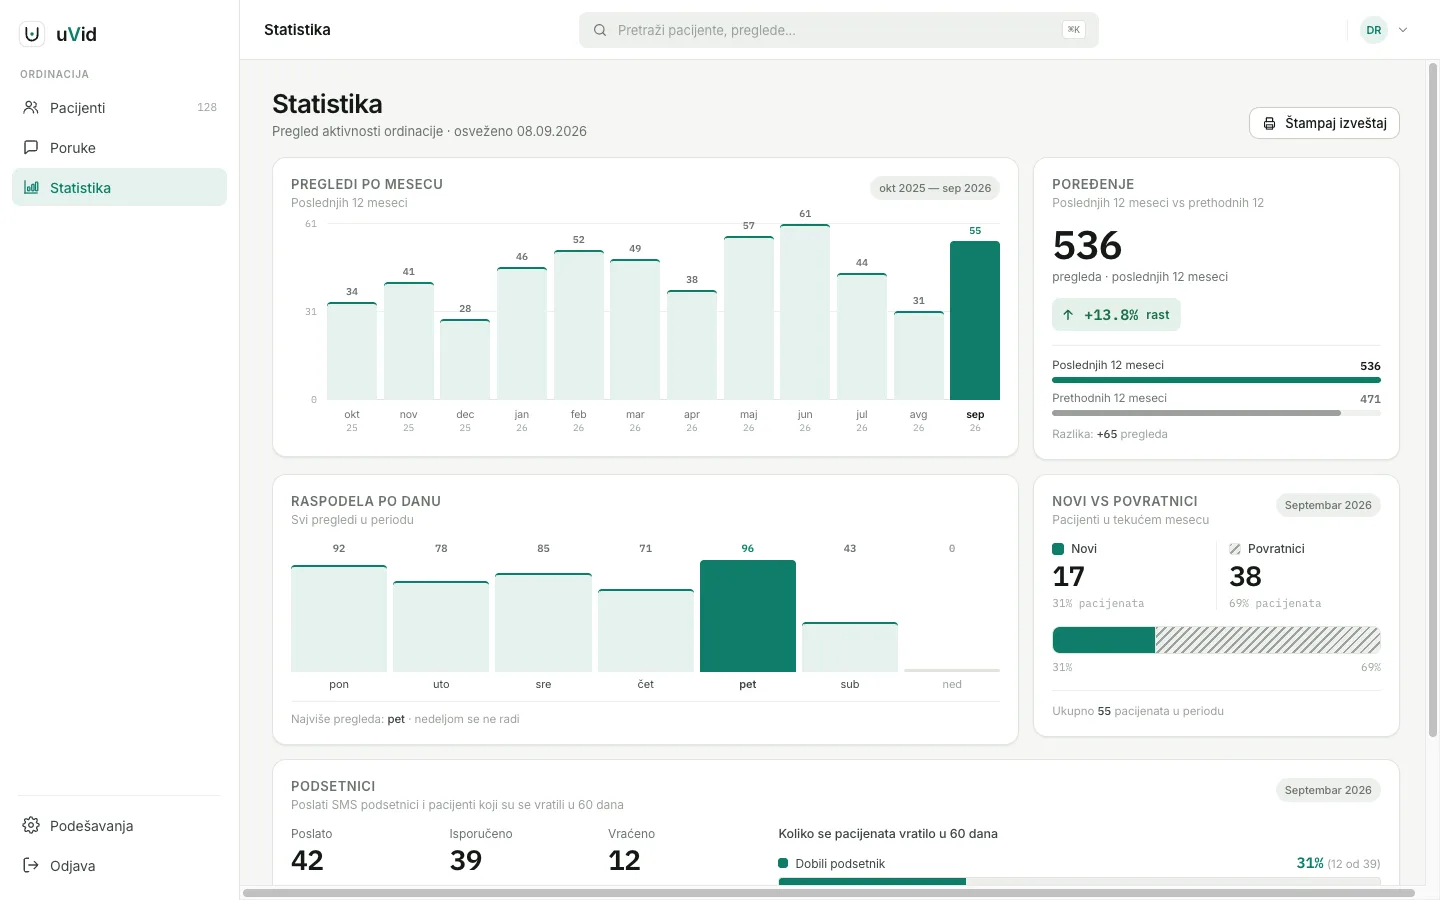Click the Novi count value 17
The height and width of the screenshot is (900, 1440).
point(1068,577)
